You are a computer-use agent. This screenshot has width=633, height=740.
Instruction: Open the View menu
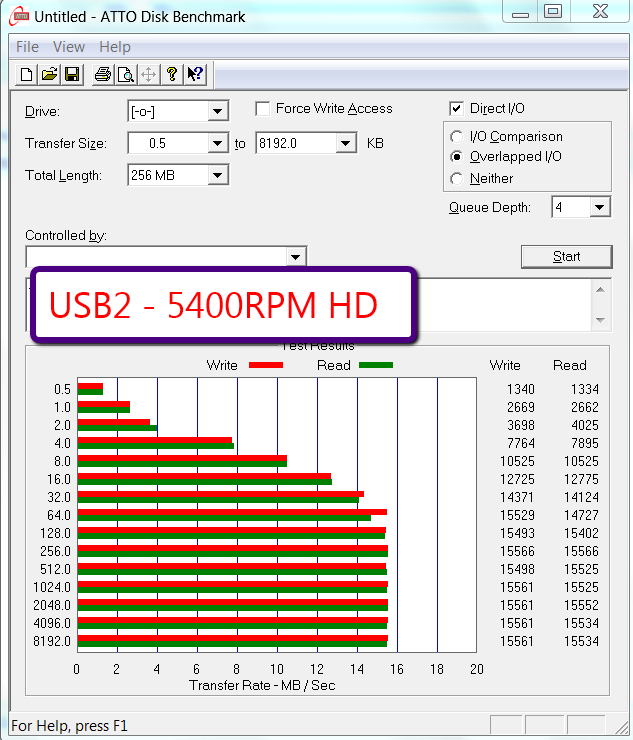[69, 47]
